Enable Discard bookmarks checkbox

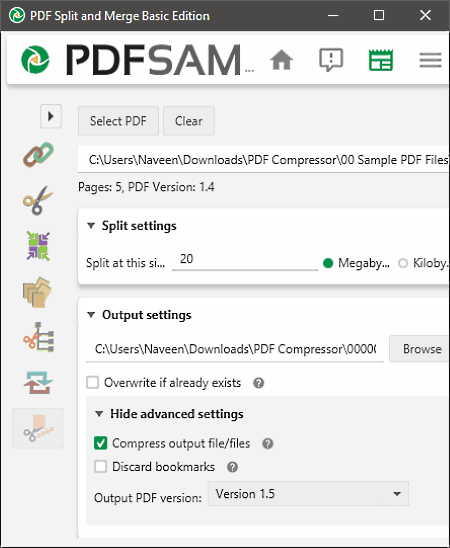tap(101, 467)
